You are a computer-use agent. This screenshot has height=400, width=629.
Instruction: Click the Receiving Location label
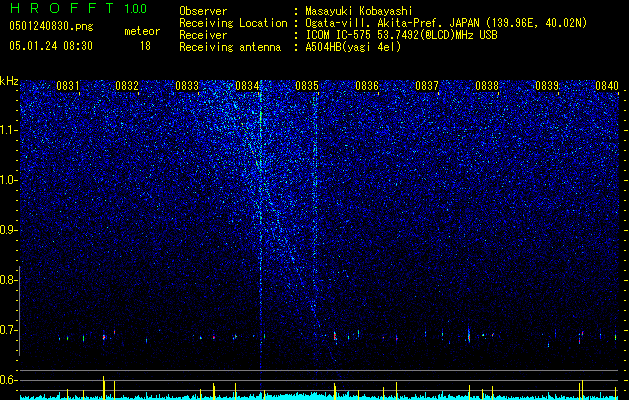[x=233, y=23]
